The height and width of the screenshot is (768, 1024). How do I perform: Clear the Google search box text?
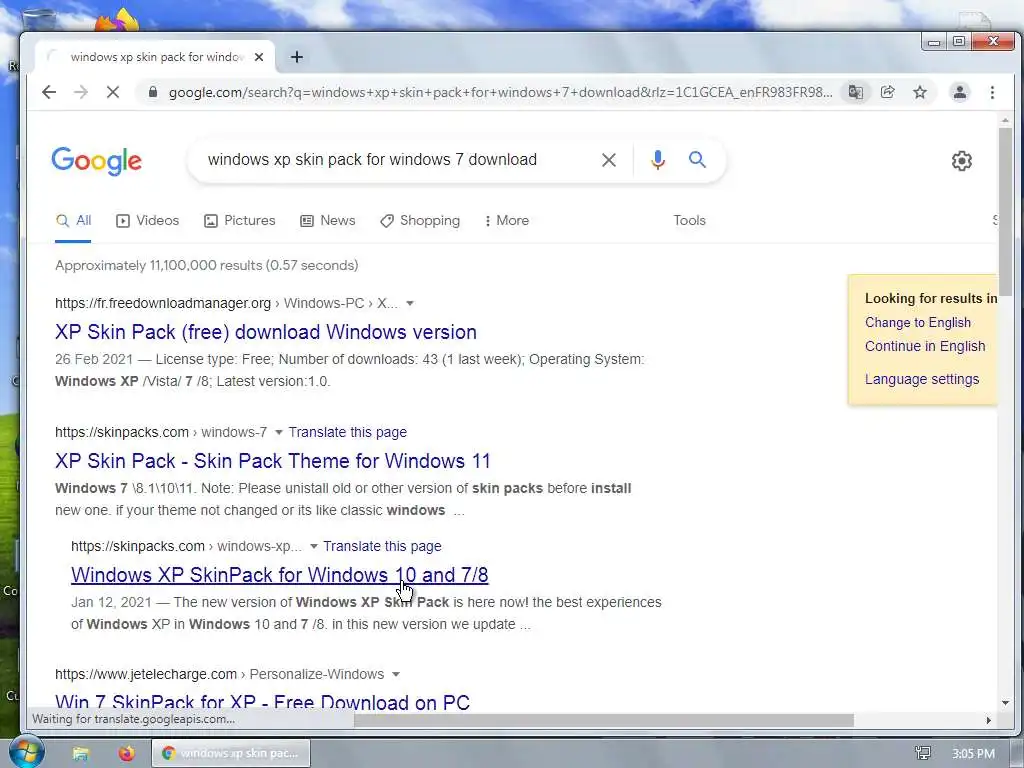[x=609, y=160]
